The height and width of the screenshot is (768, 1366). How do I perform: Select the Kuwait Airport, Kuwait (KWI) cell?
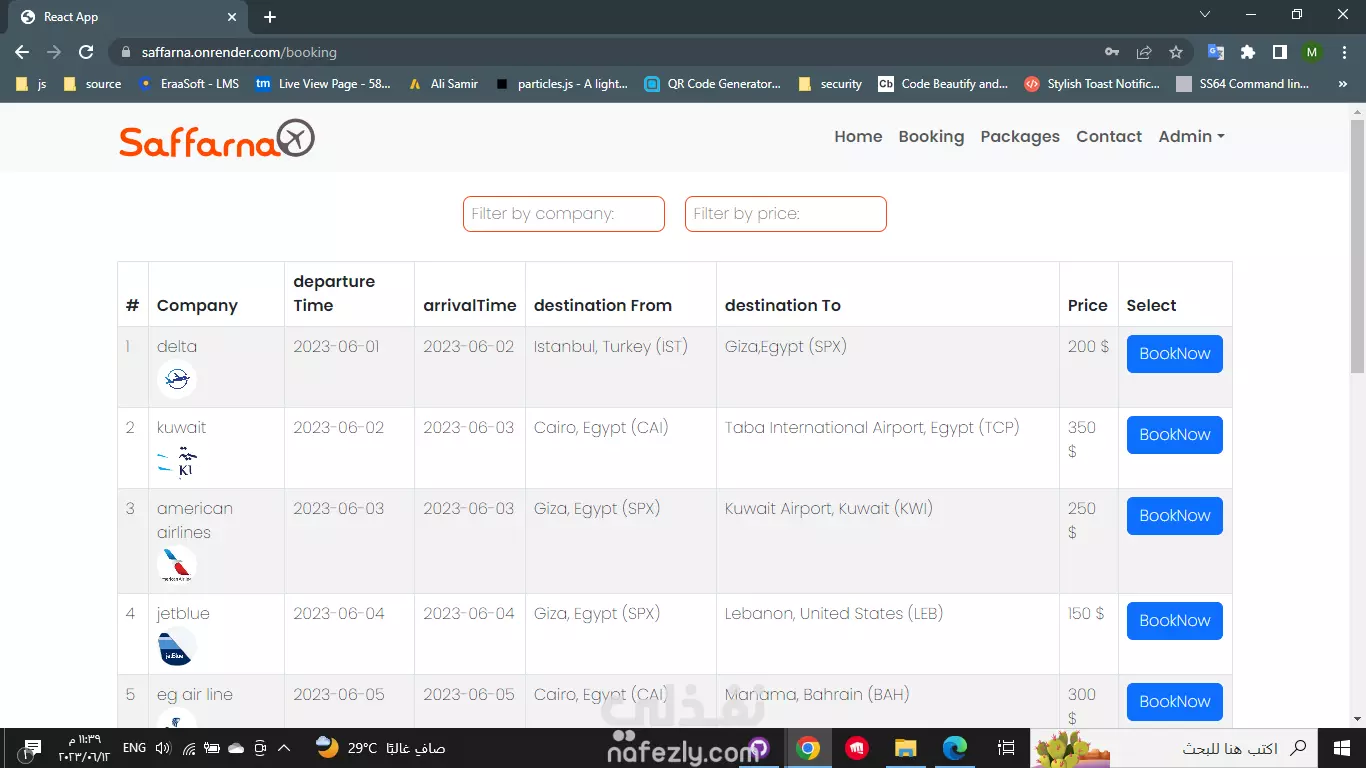(888, 541)
